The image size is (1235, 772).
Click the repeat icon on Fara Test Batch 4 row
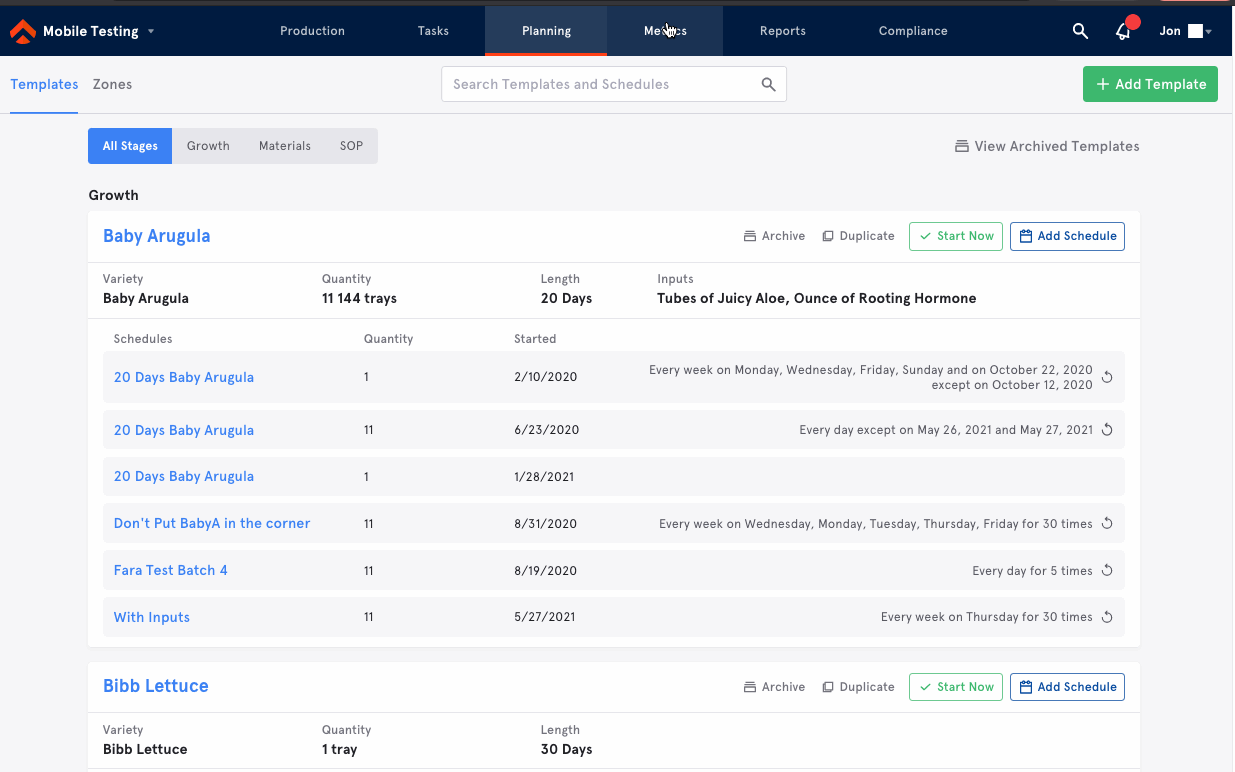point(1107,571)
